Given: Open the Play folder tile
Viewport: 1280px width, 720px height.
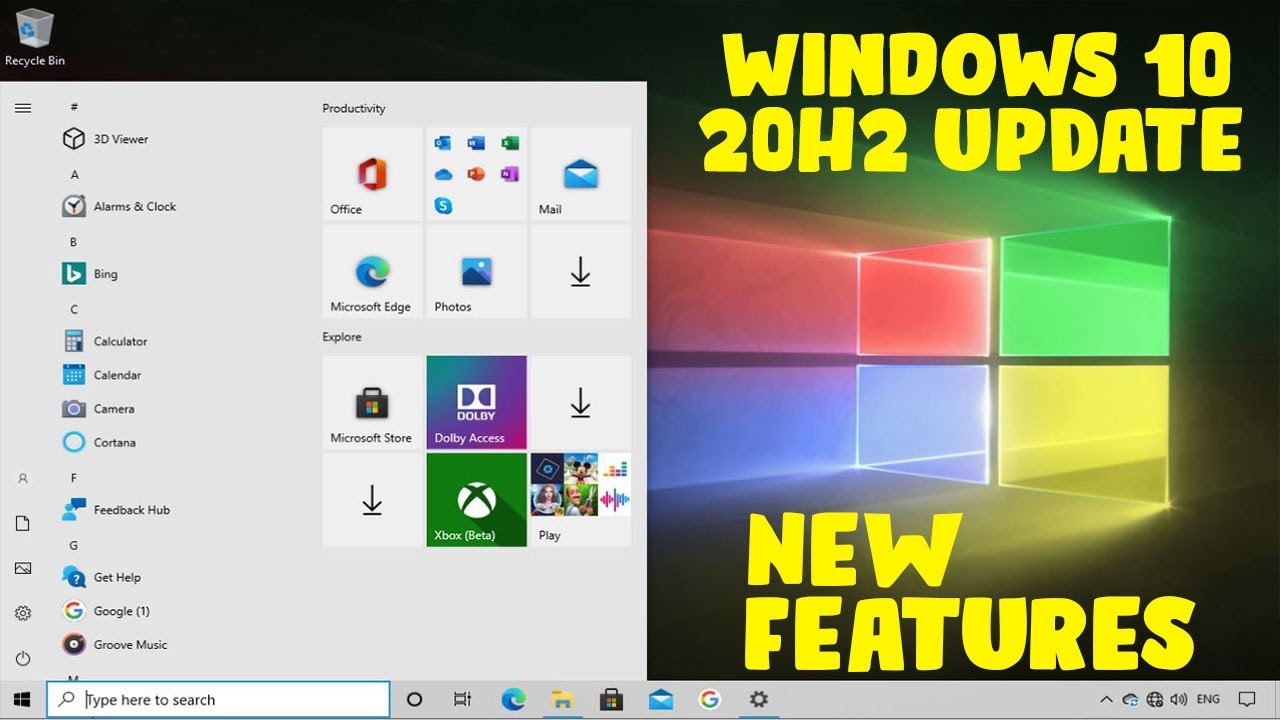Looking at the screenshot, I should (580, 500).
